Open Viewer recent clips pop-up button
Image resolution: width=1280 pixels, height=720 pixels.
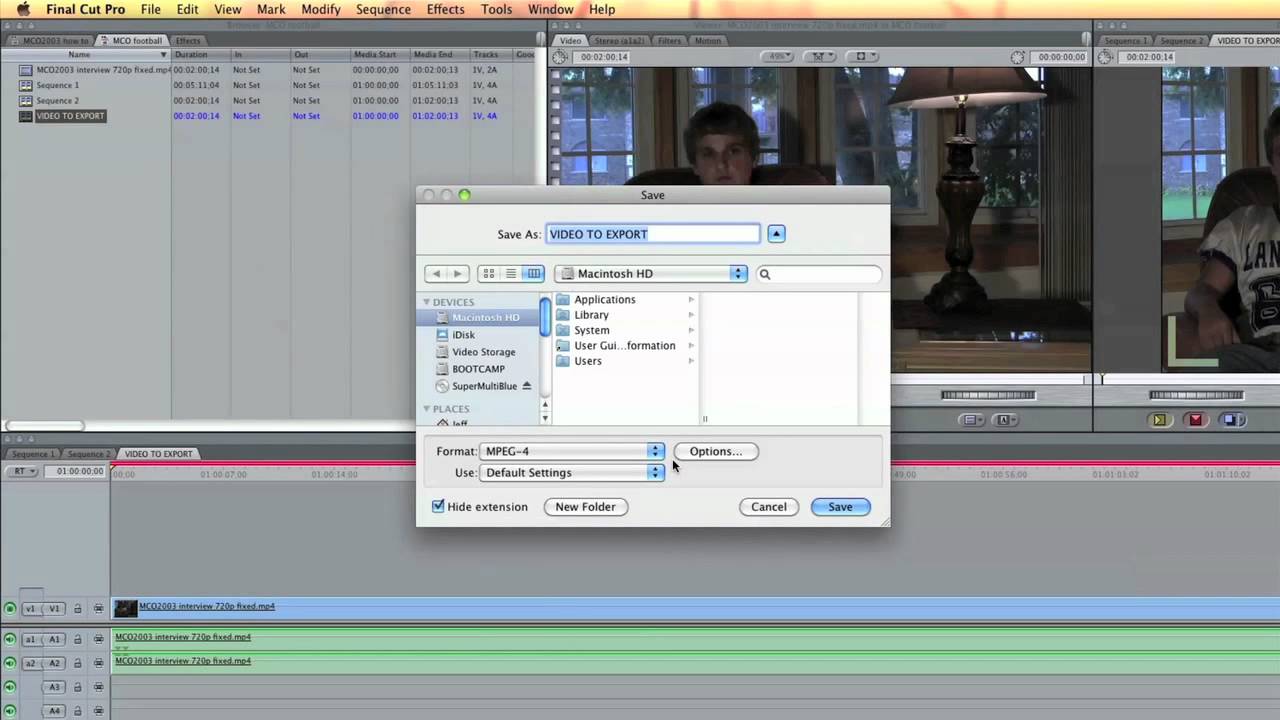pos(971,420)
